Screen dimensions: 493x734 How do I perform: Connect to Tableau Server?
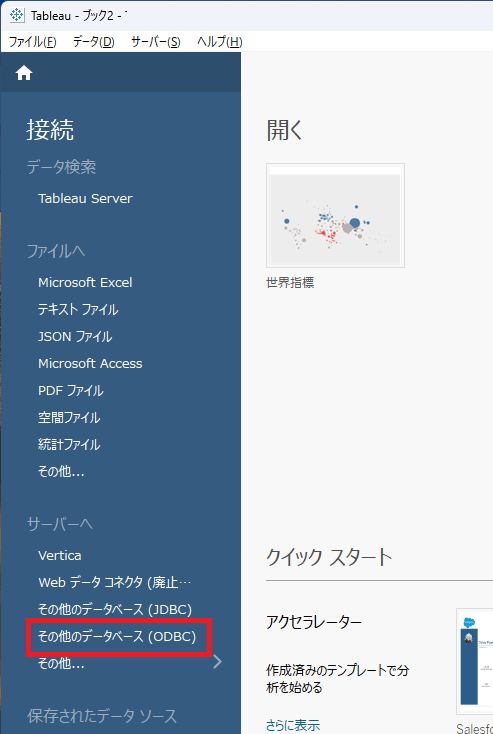pos(85,198)
